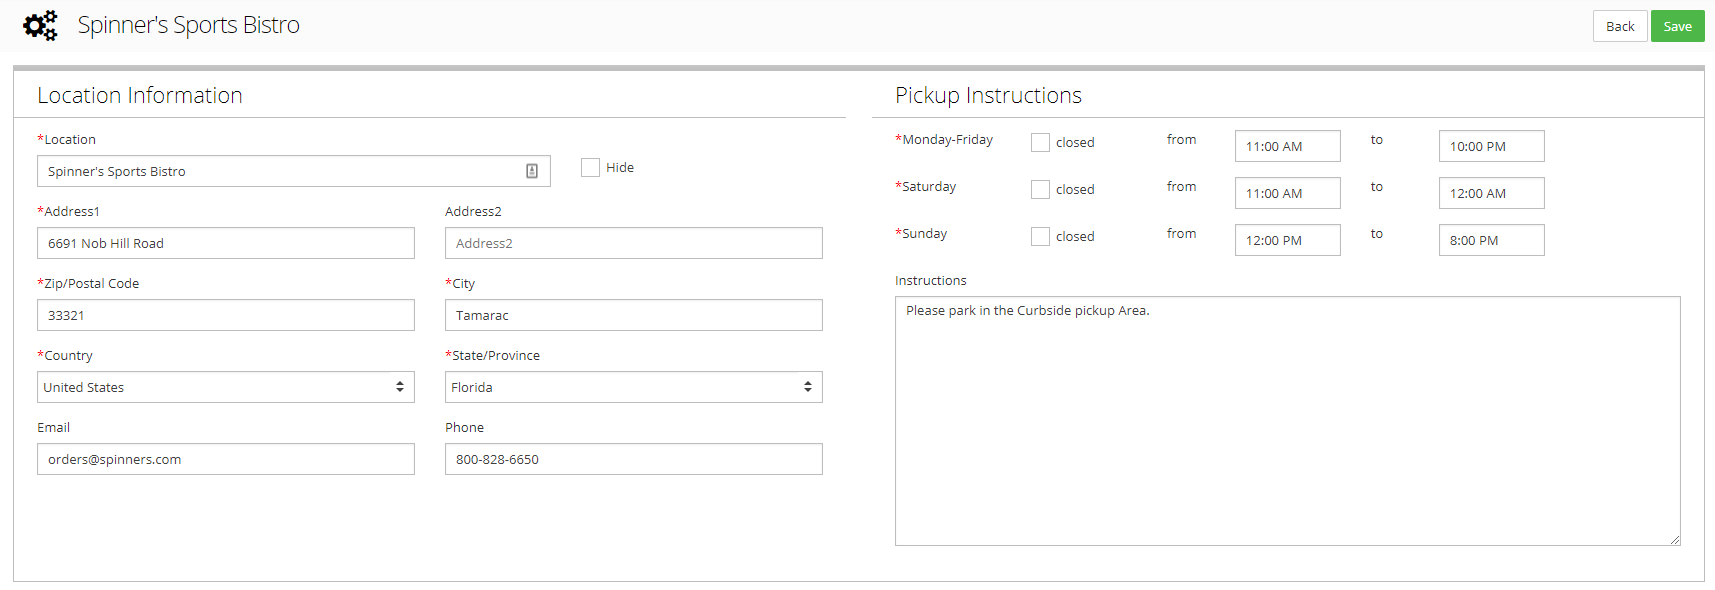Click Saturday closing time field
The height and width of the screenshot is (590, 1715).
1491,193
